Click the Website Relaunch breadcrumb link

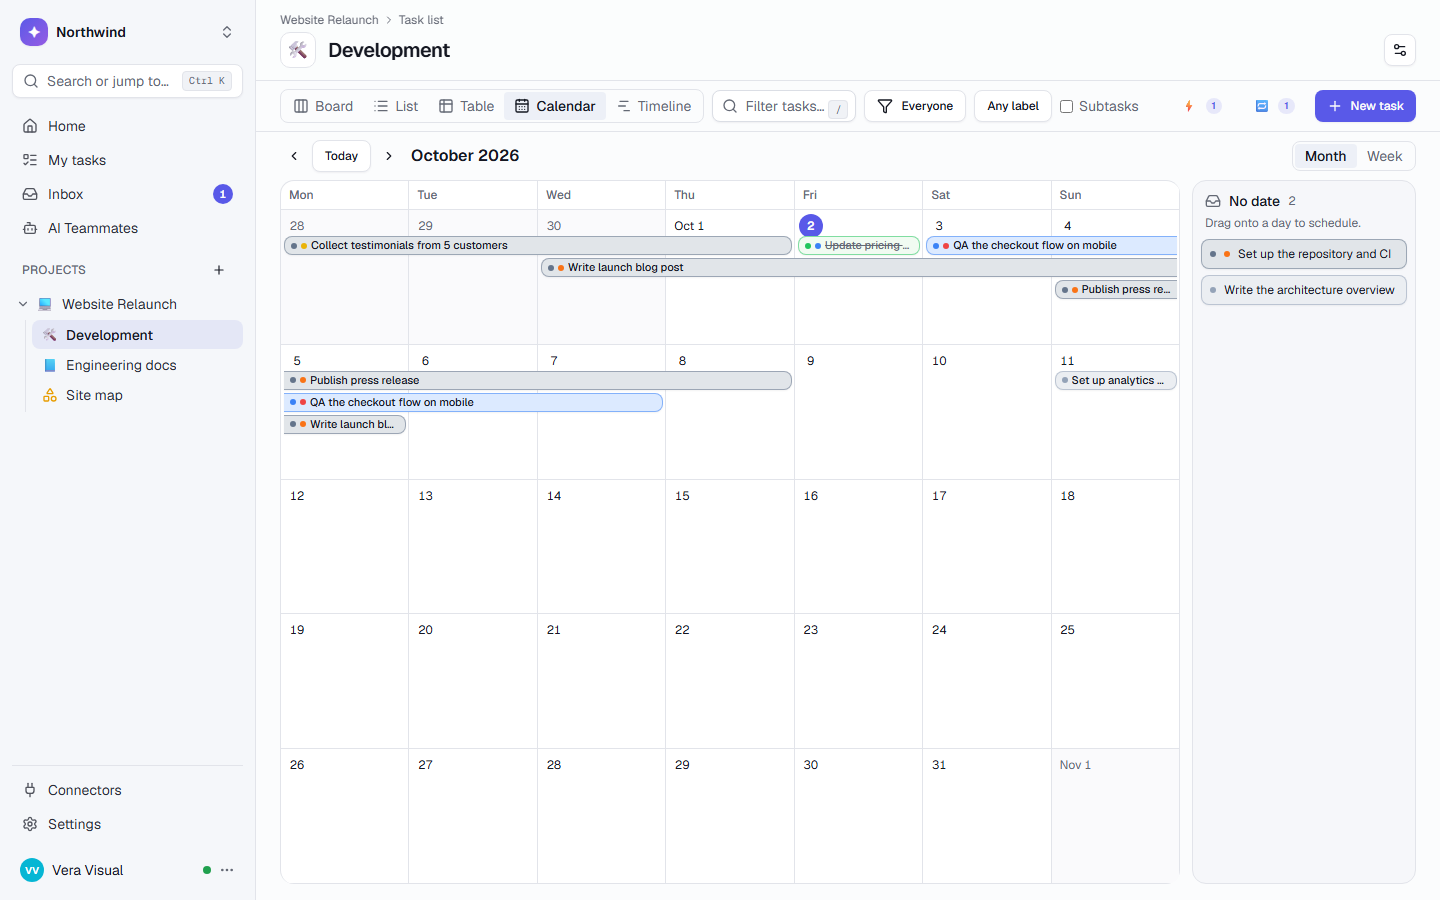(329, 20)
